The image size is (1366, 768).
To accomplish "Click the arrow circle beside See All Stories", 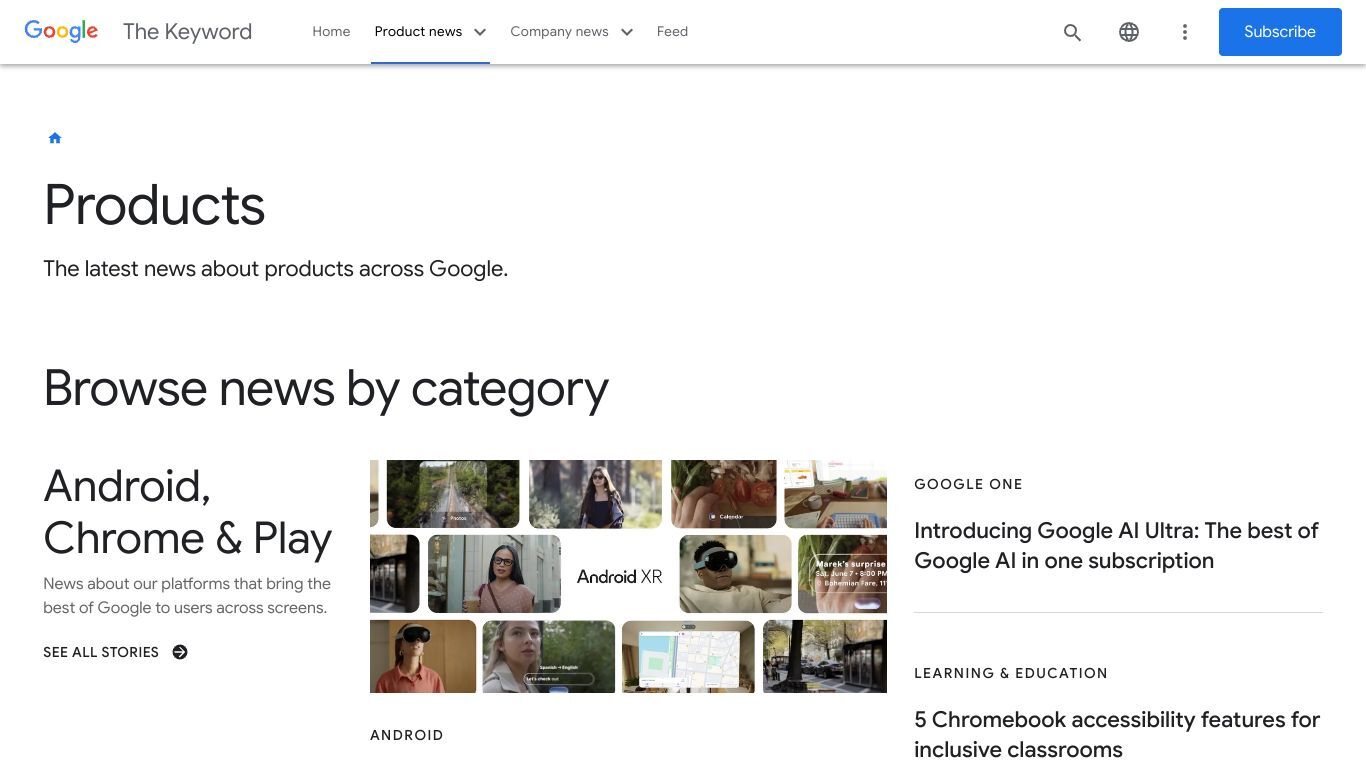I will pyautogui.click(x=180, y=652).
